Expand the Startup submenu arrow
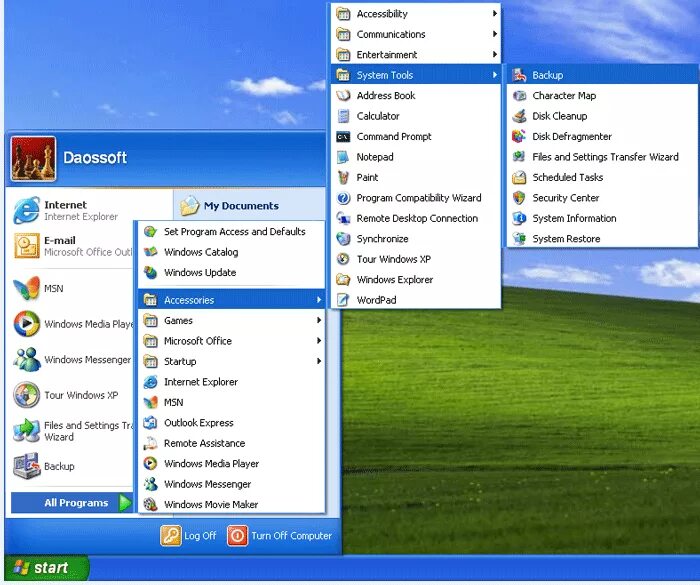This screenshot has height=585, width=700. point(319,361)
